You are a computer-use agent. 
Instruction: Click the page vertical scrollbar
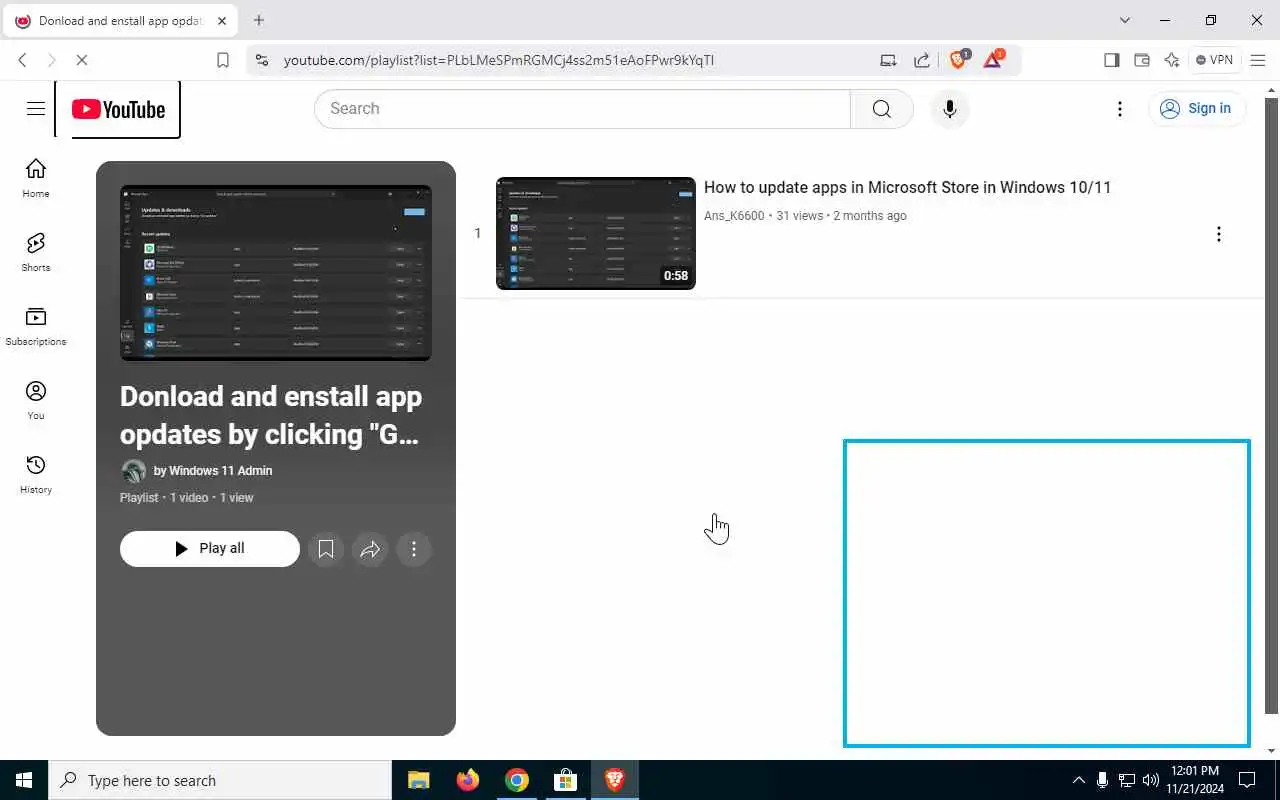(1272, 405)
